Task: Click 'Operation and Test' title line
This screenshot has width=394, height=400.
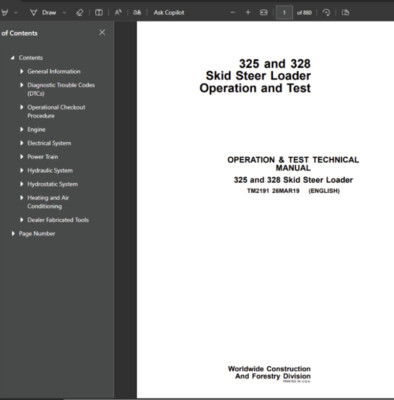Action: click(x=255, y=88)
